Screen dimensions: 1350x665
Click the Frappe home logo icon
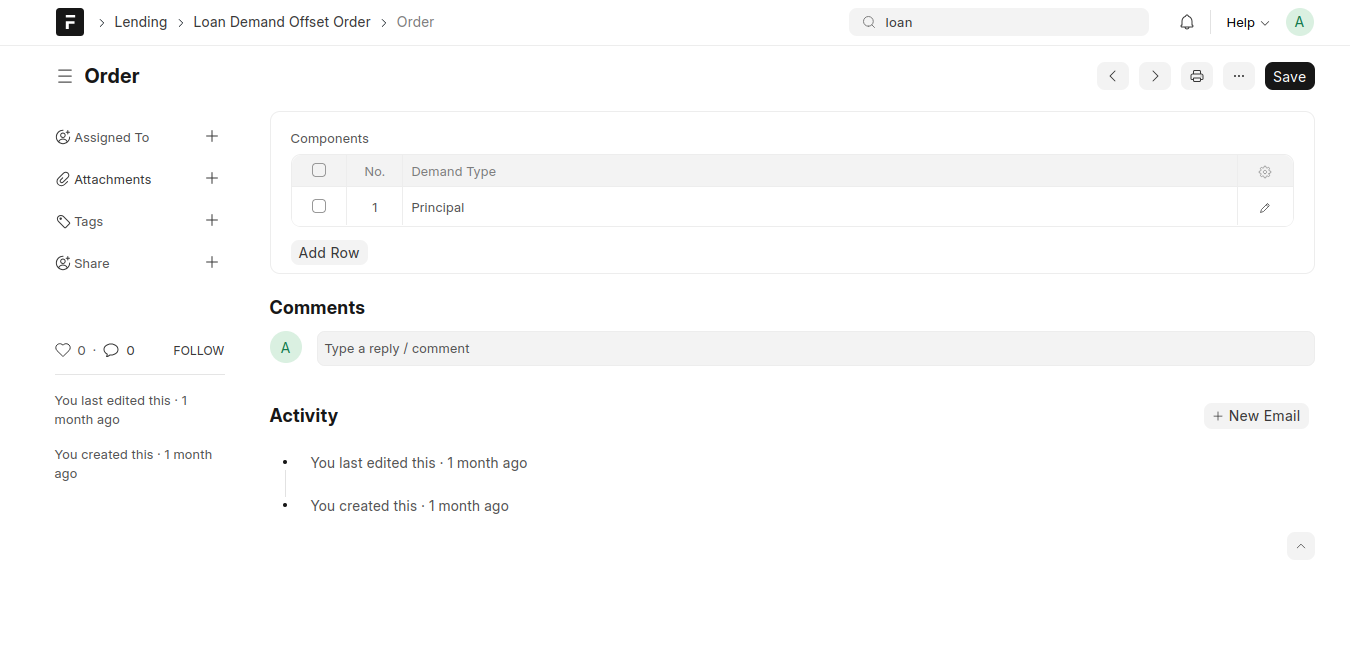70,22
